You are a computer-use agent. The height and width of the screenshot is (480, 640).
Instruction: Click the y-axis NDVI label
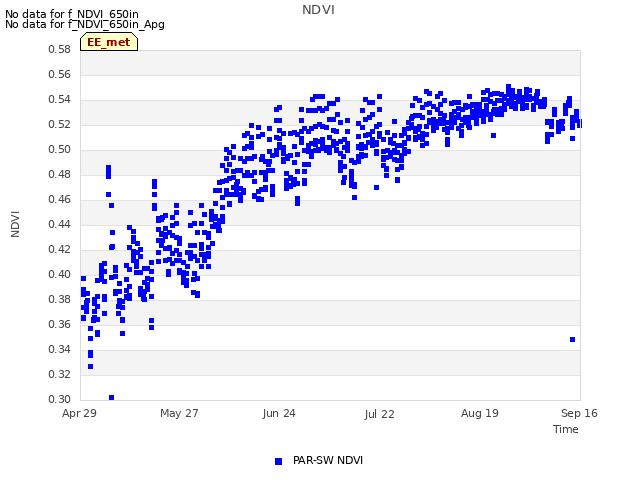(x=15, y=224)
